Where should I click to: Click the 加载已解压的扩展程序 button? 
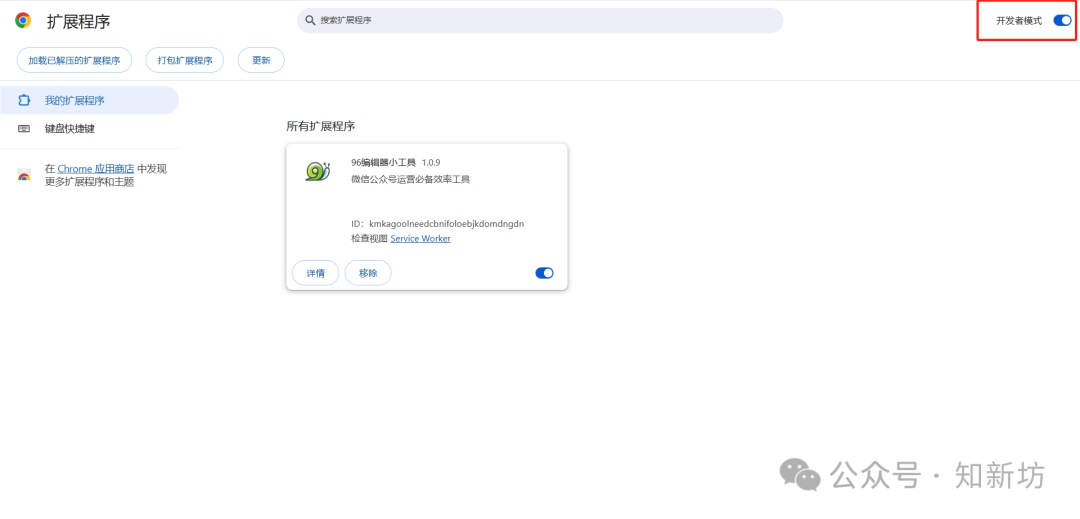[x=74, y=61]
